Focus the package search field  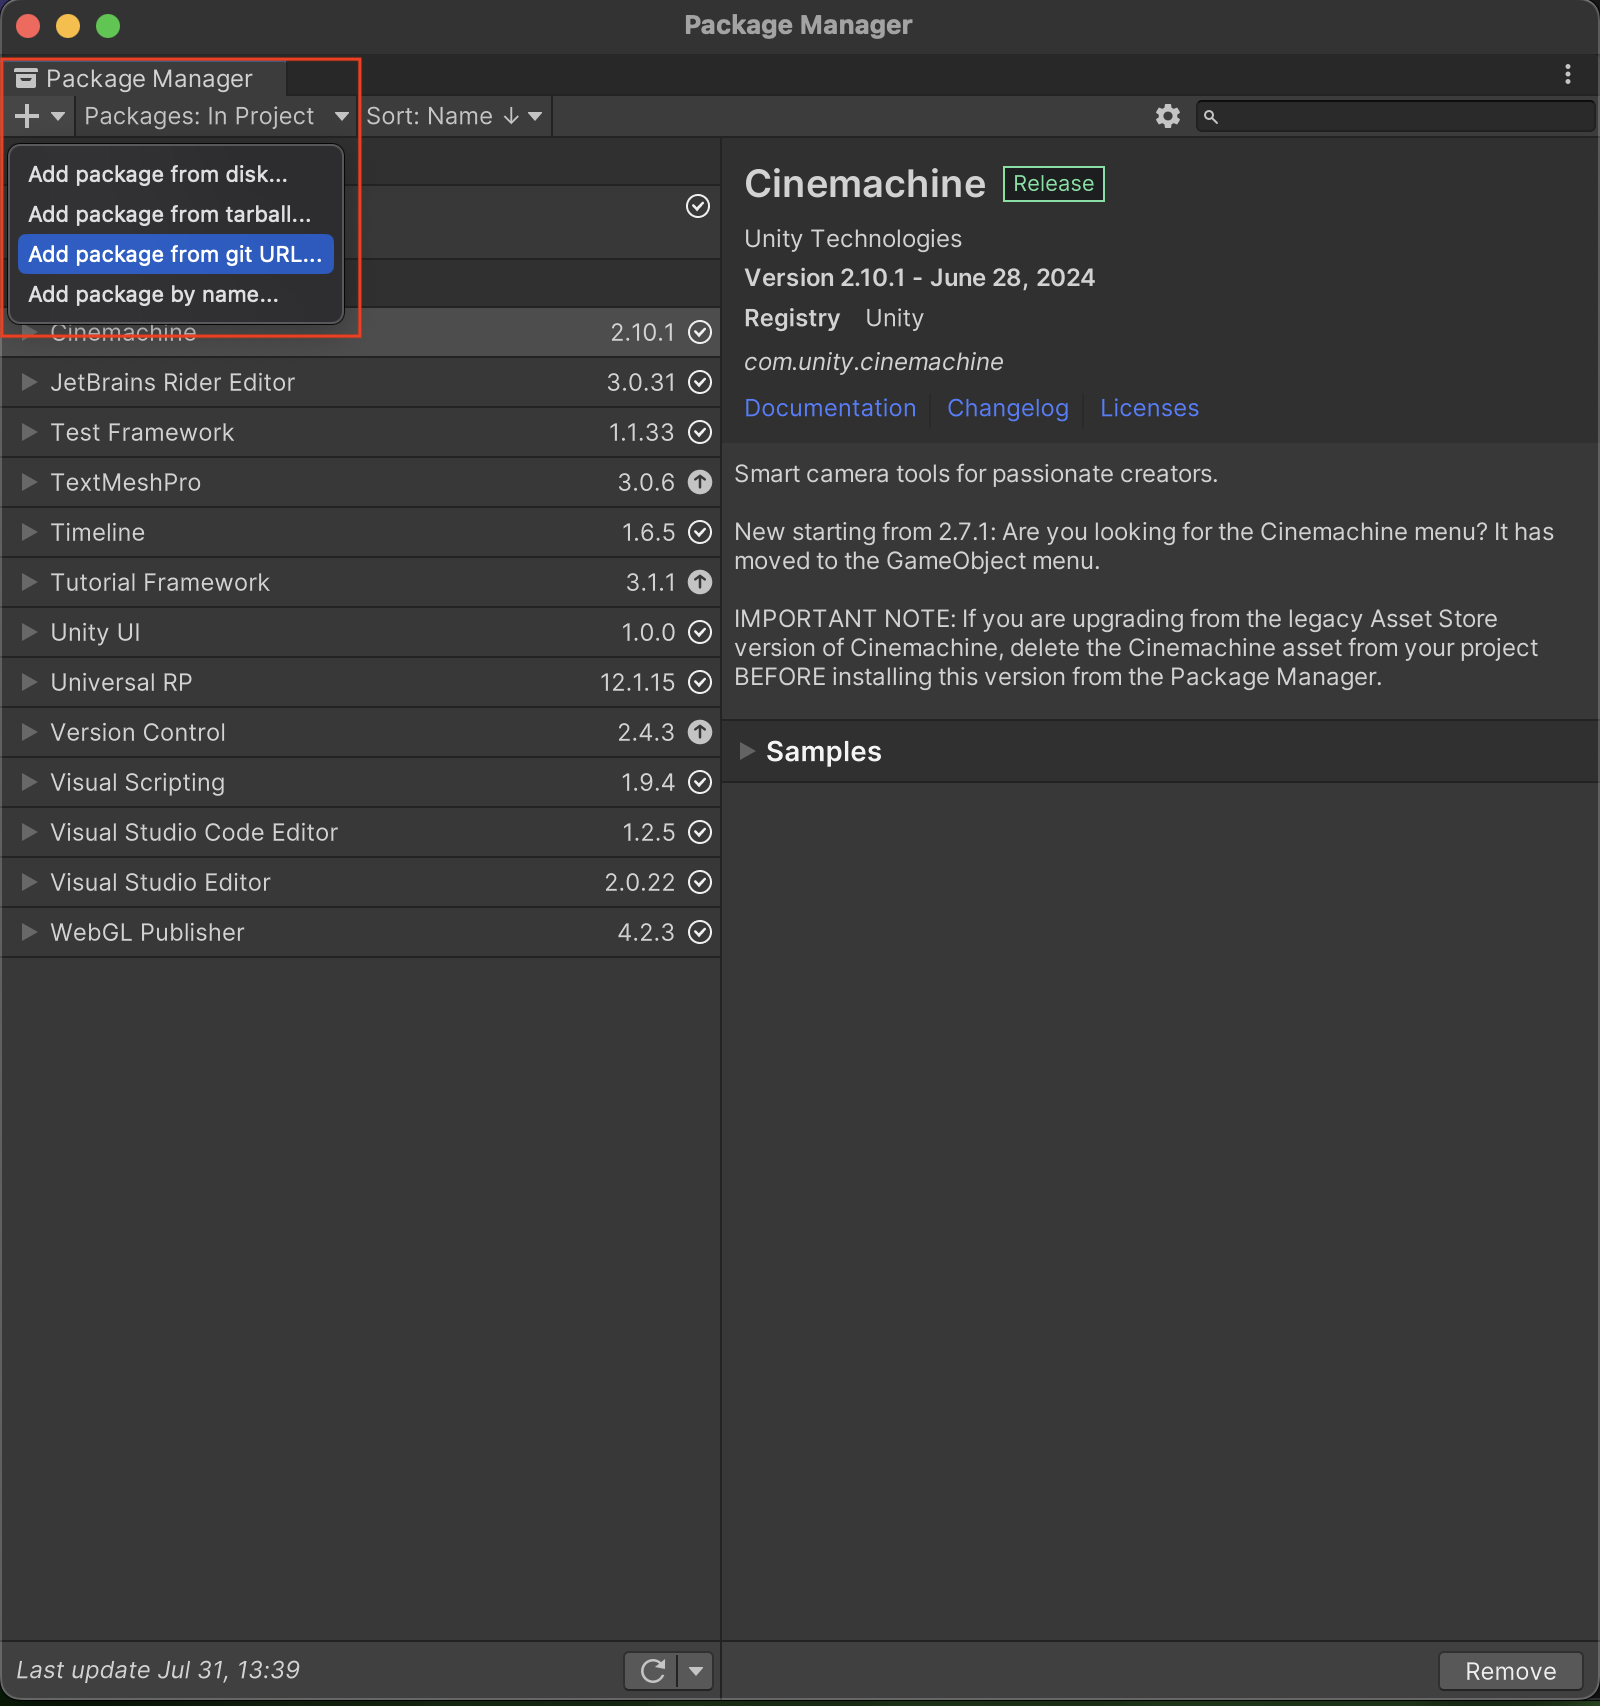(x=1395, y=117)
